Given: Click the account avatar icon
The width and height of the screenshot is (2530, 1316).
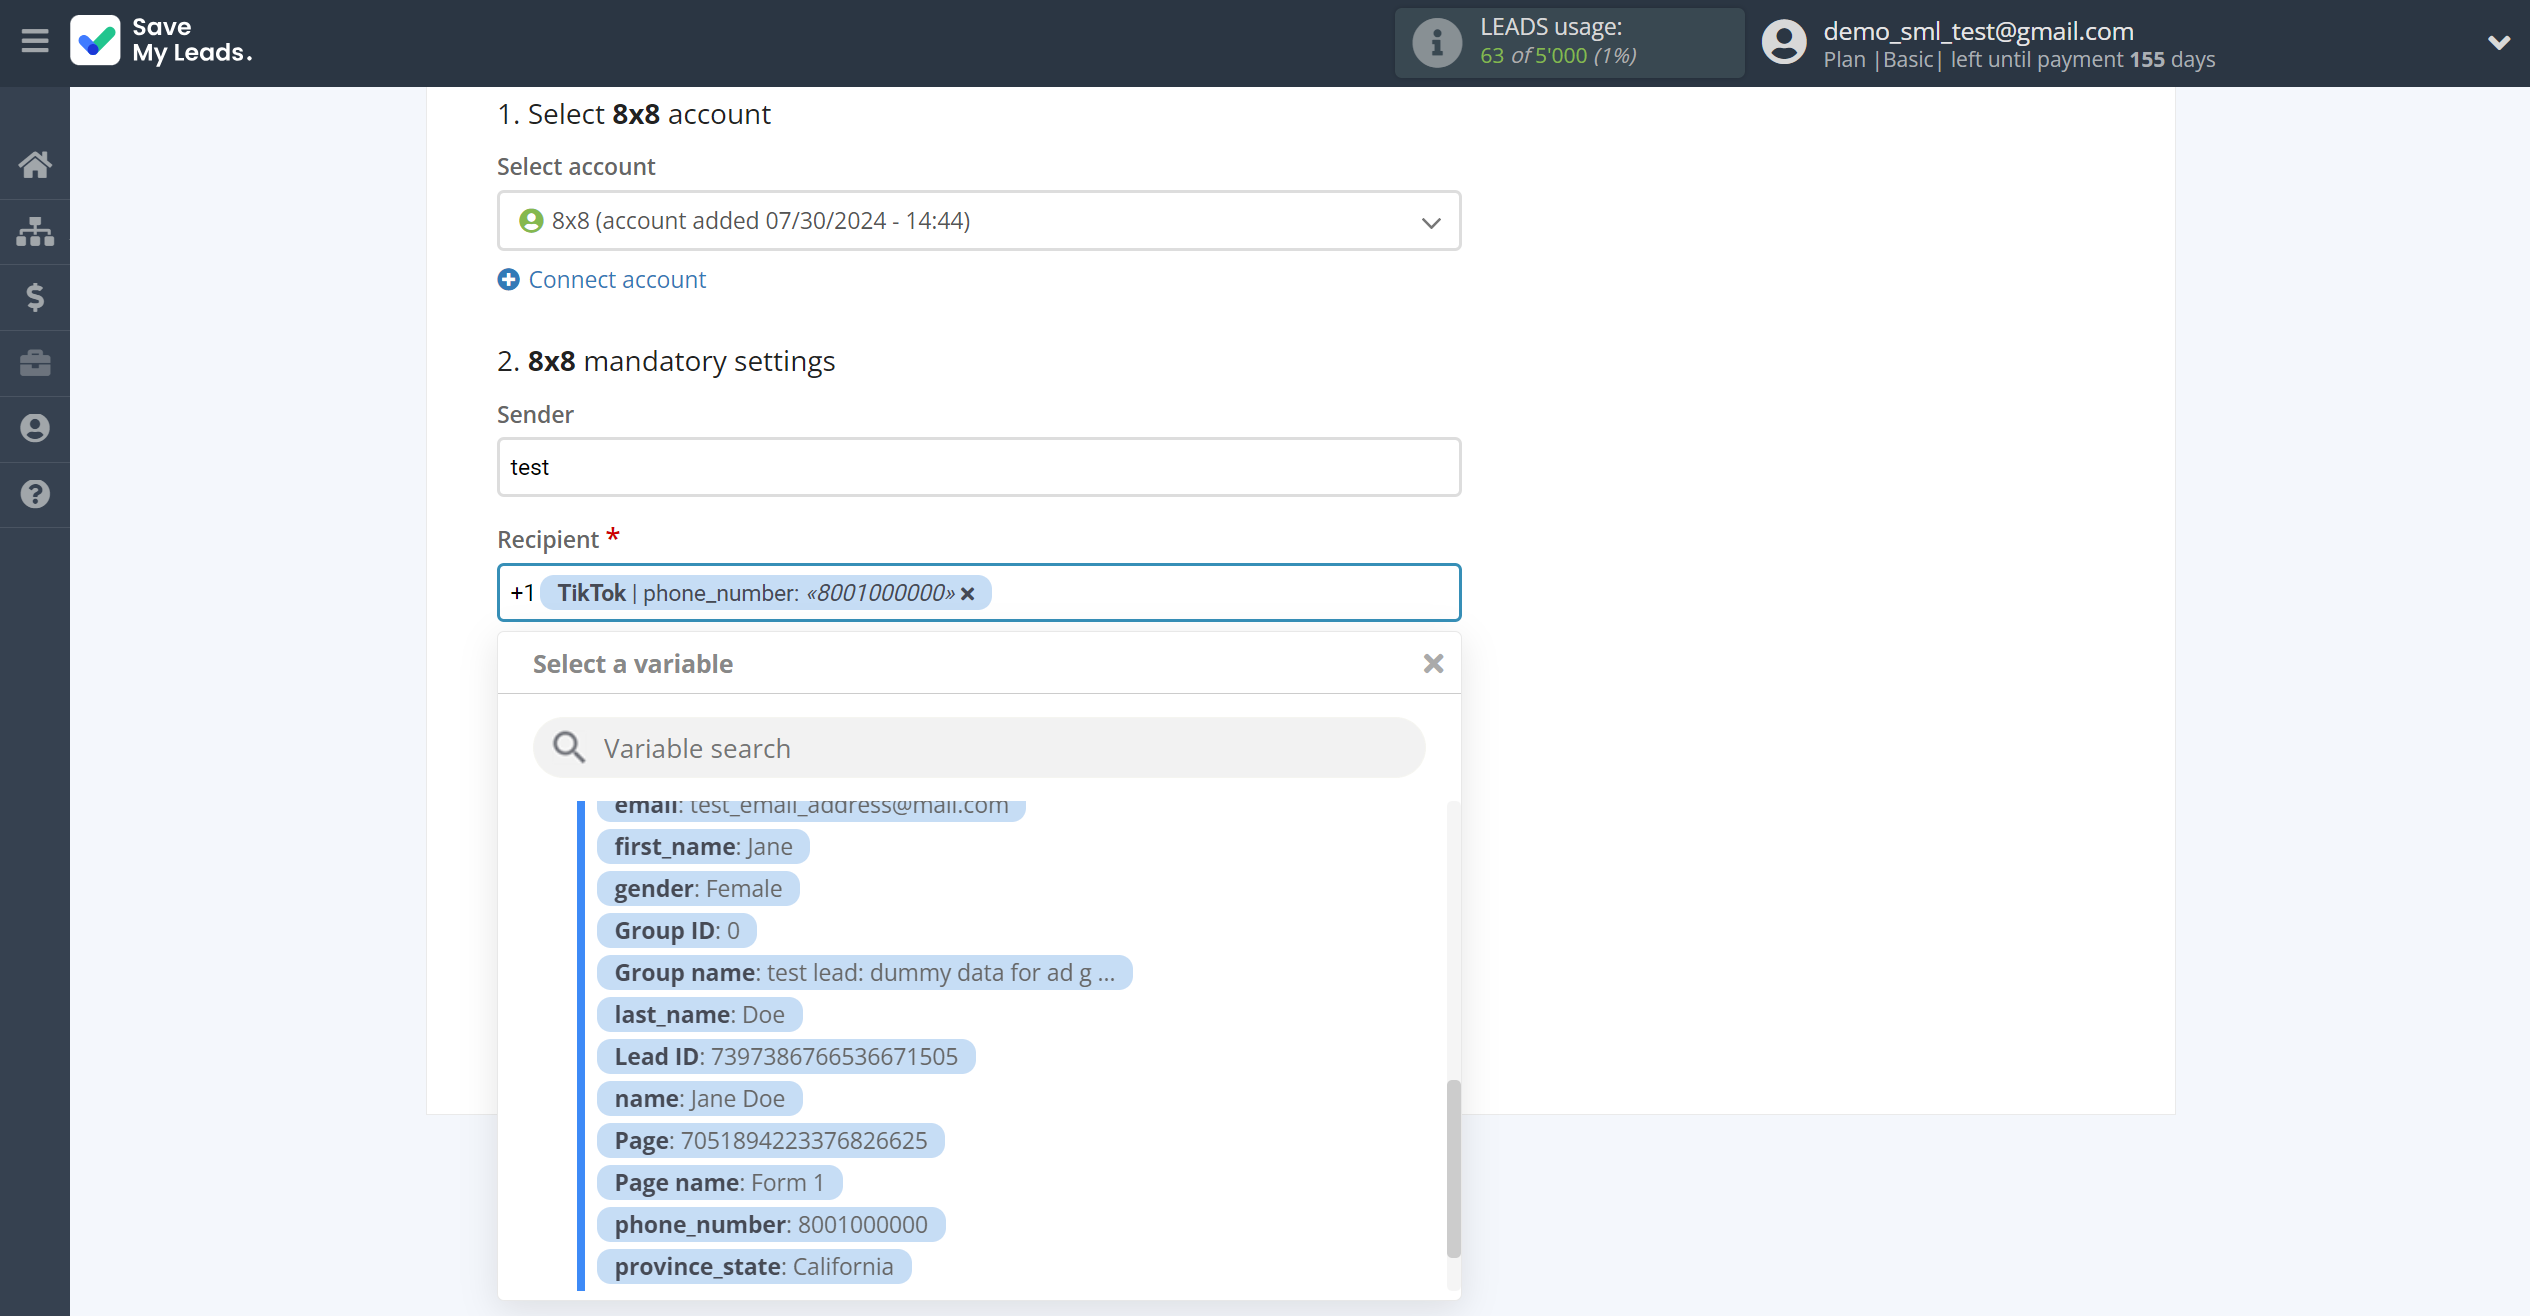Looking at the screenshot, I should (1784, 43).
